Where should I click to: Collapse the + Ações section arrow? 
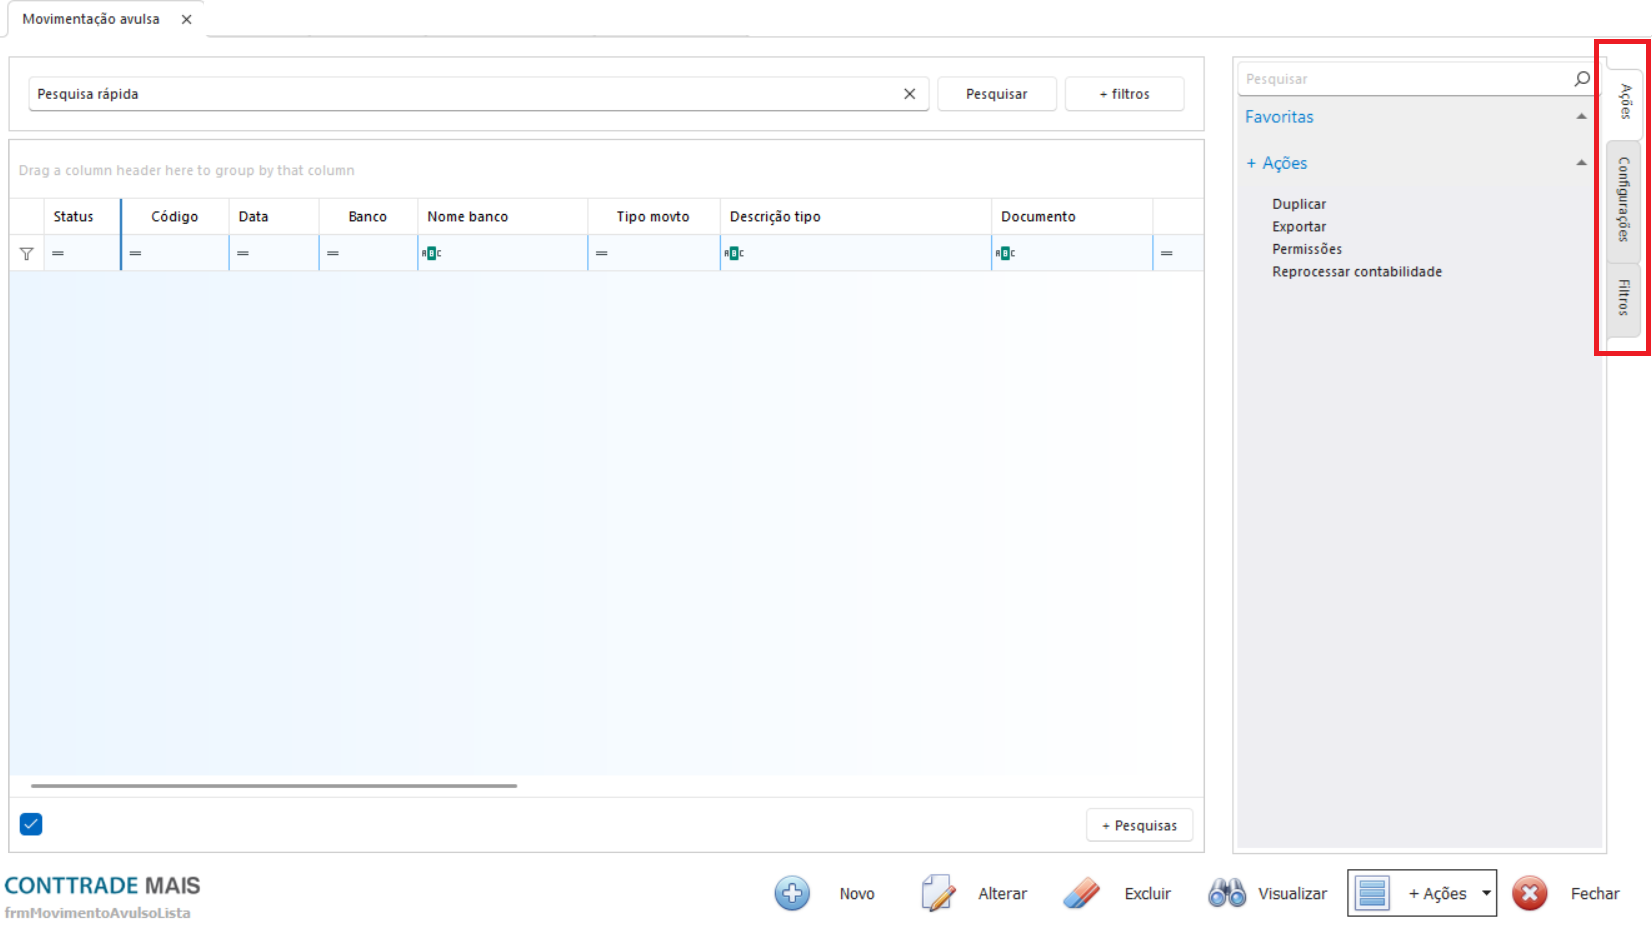1581,163
